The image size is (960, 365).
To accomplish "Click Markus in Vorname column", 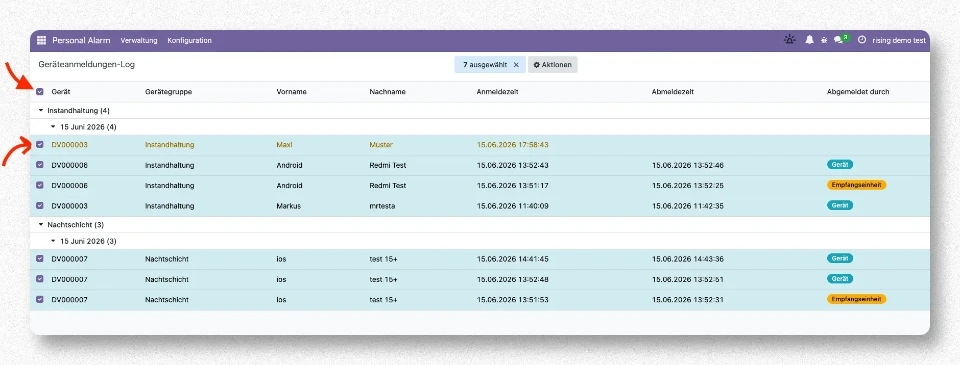I will point(289,206).
